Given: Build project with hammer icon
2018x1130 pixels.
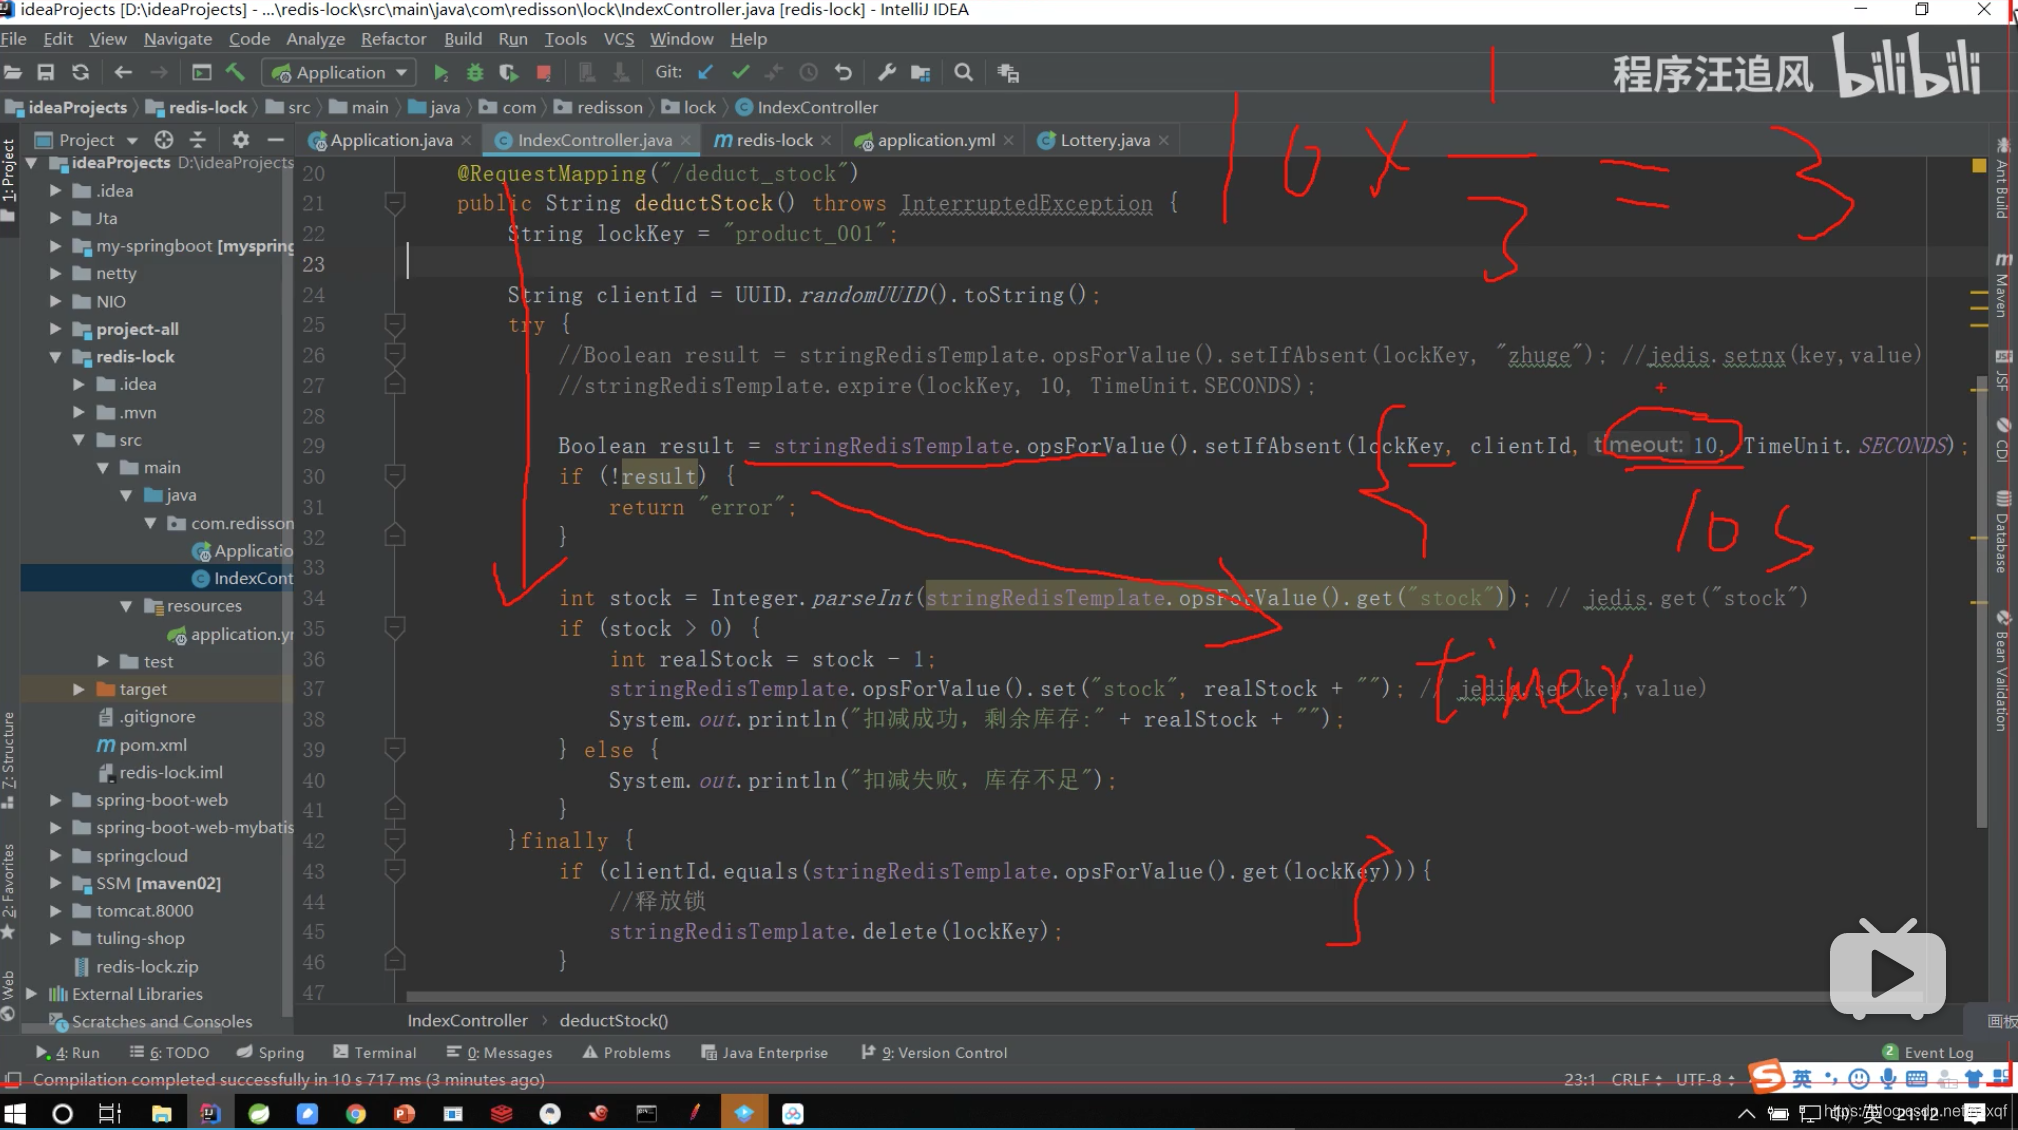Looking at the screenshot, I should click(235, 73).
